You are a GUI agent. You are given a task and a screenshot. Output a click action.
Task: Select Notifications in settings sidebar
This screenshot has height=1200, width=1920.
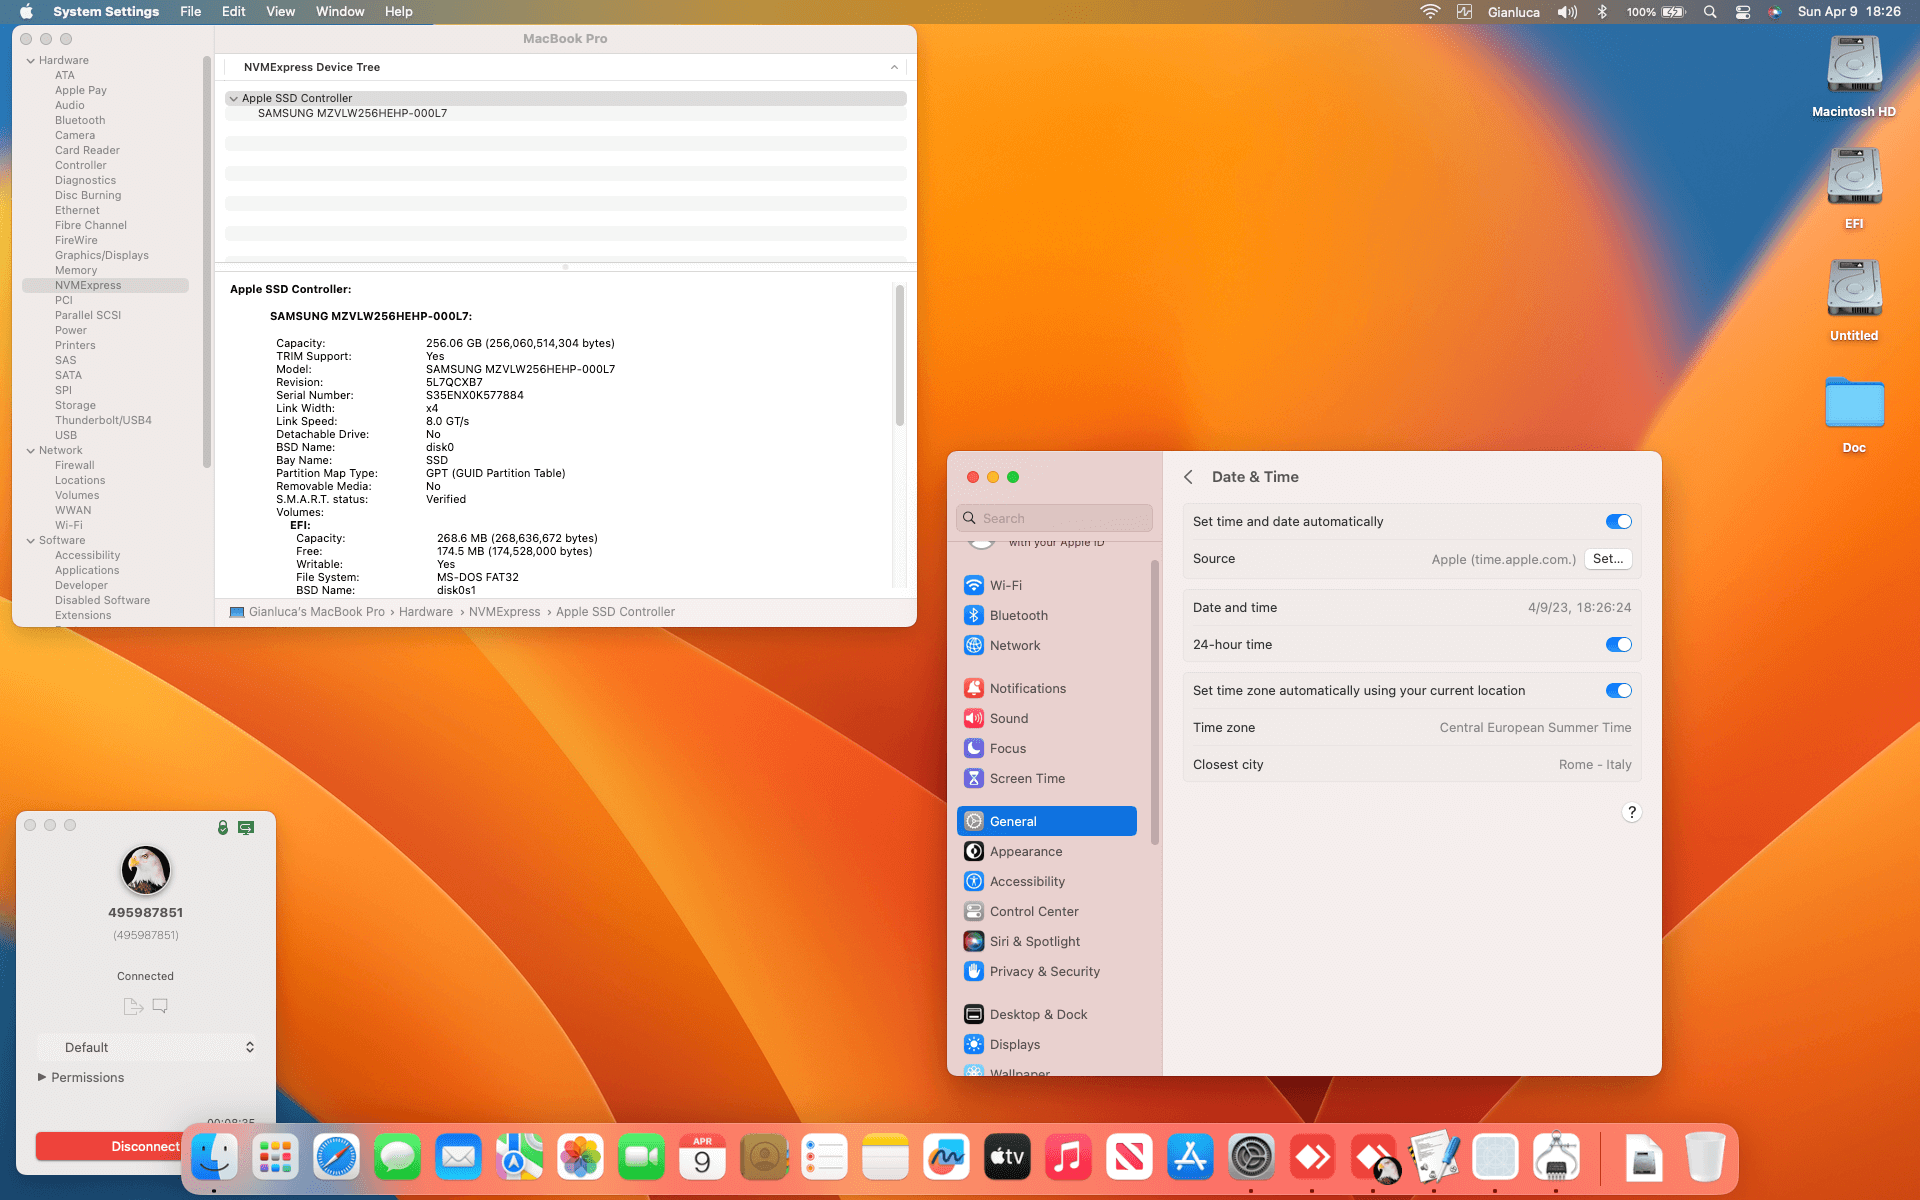(1027, 688)
